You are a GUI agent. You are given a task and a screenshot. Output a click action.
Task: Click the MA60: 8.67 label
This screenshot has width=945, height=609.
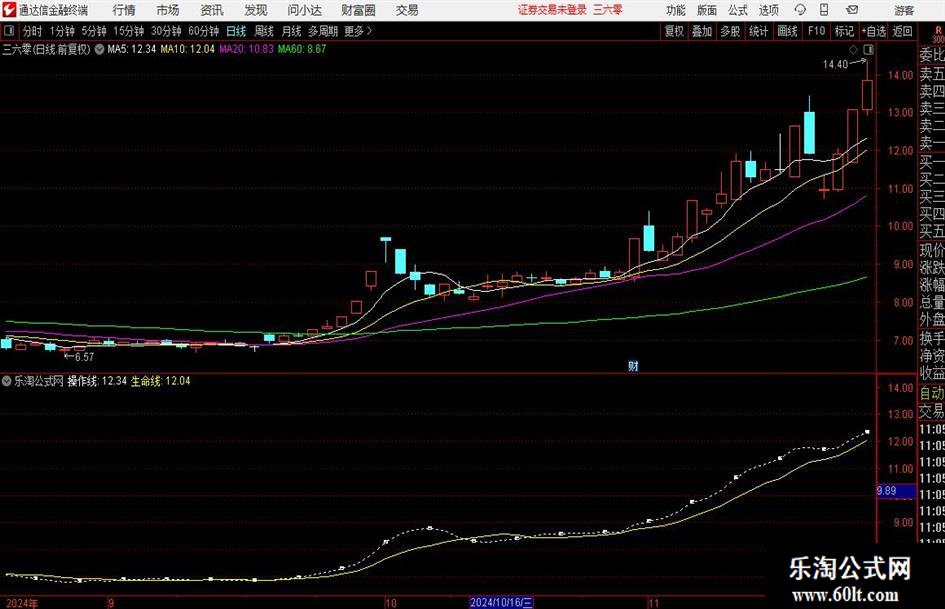(302, 49)
